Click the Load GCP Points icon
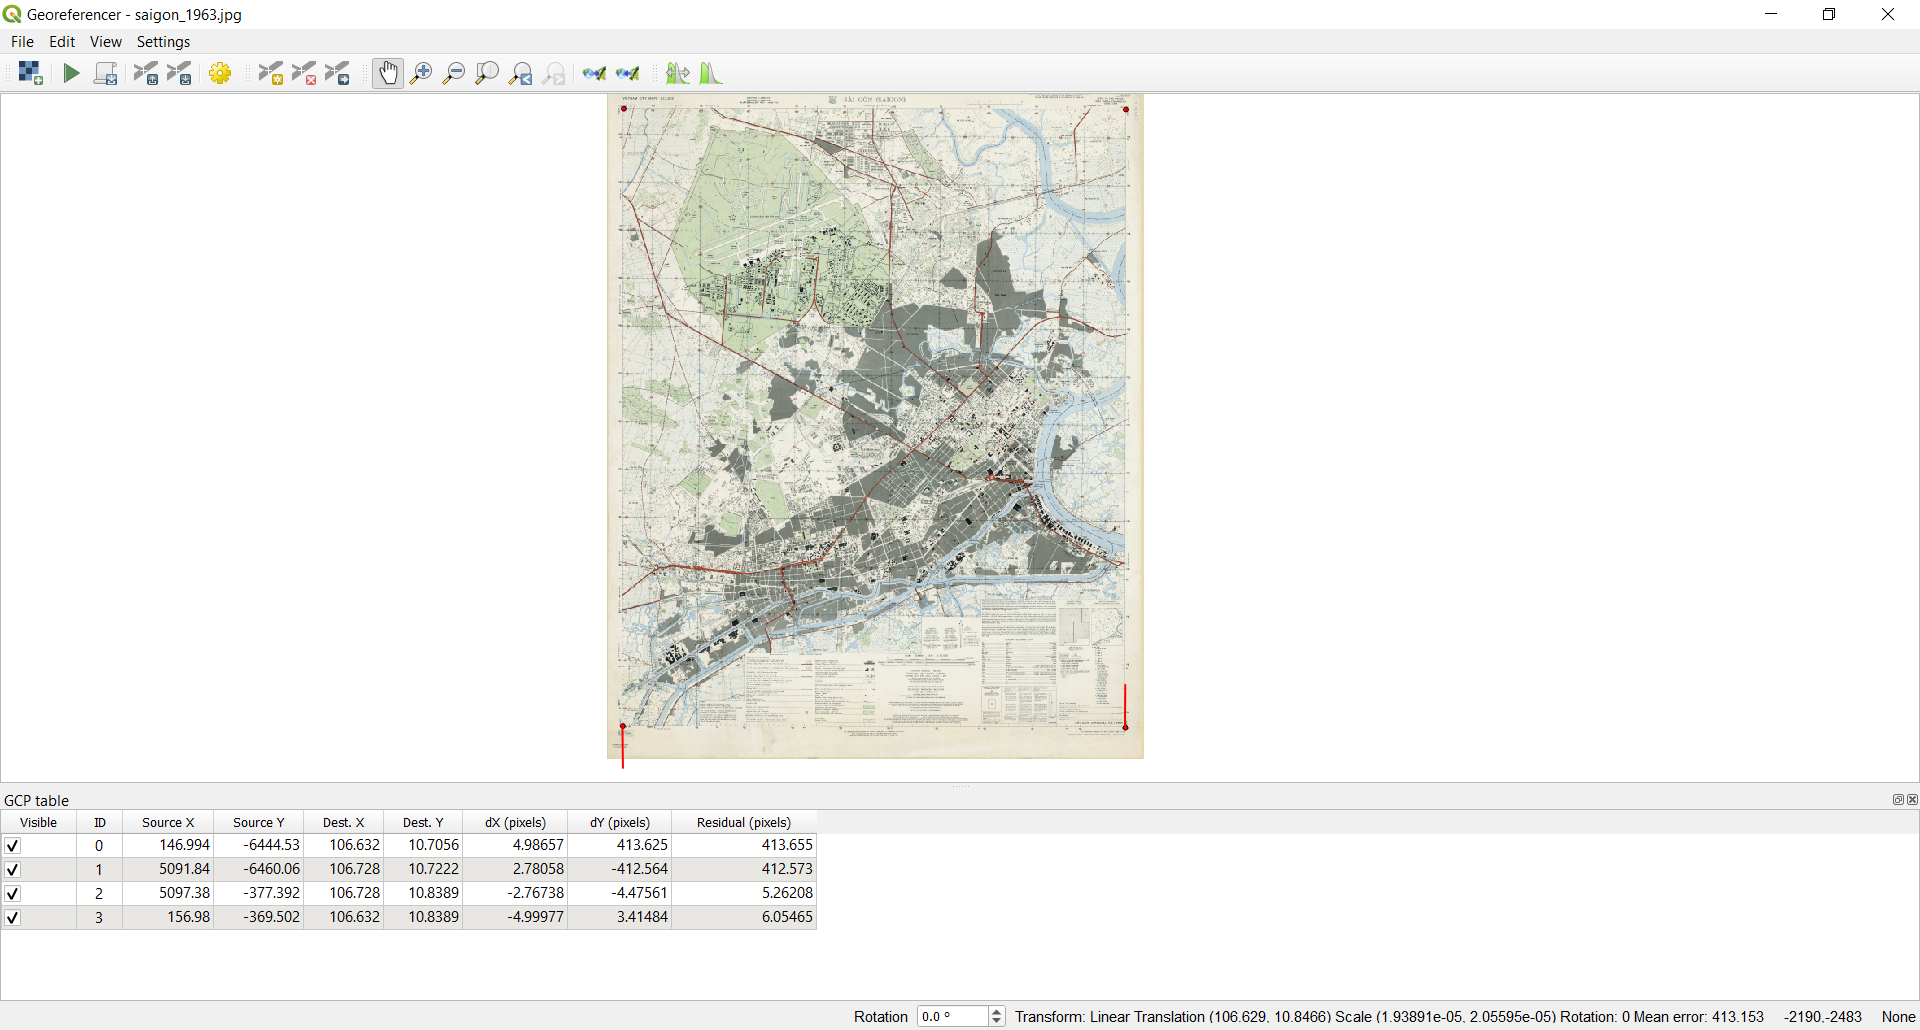The image size is (1920, 1030). point(146,73)
